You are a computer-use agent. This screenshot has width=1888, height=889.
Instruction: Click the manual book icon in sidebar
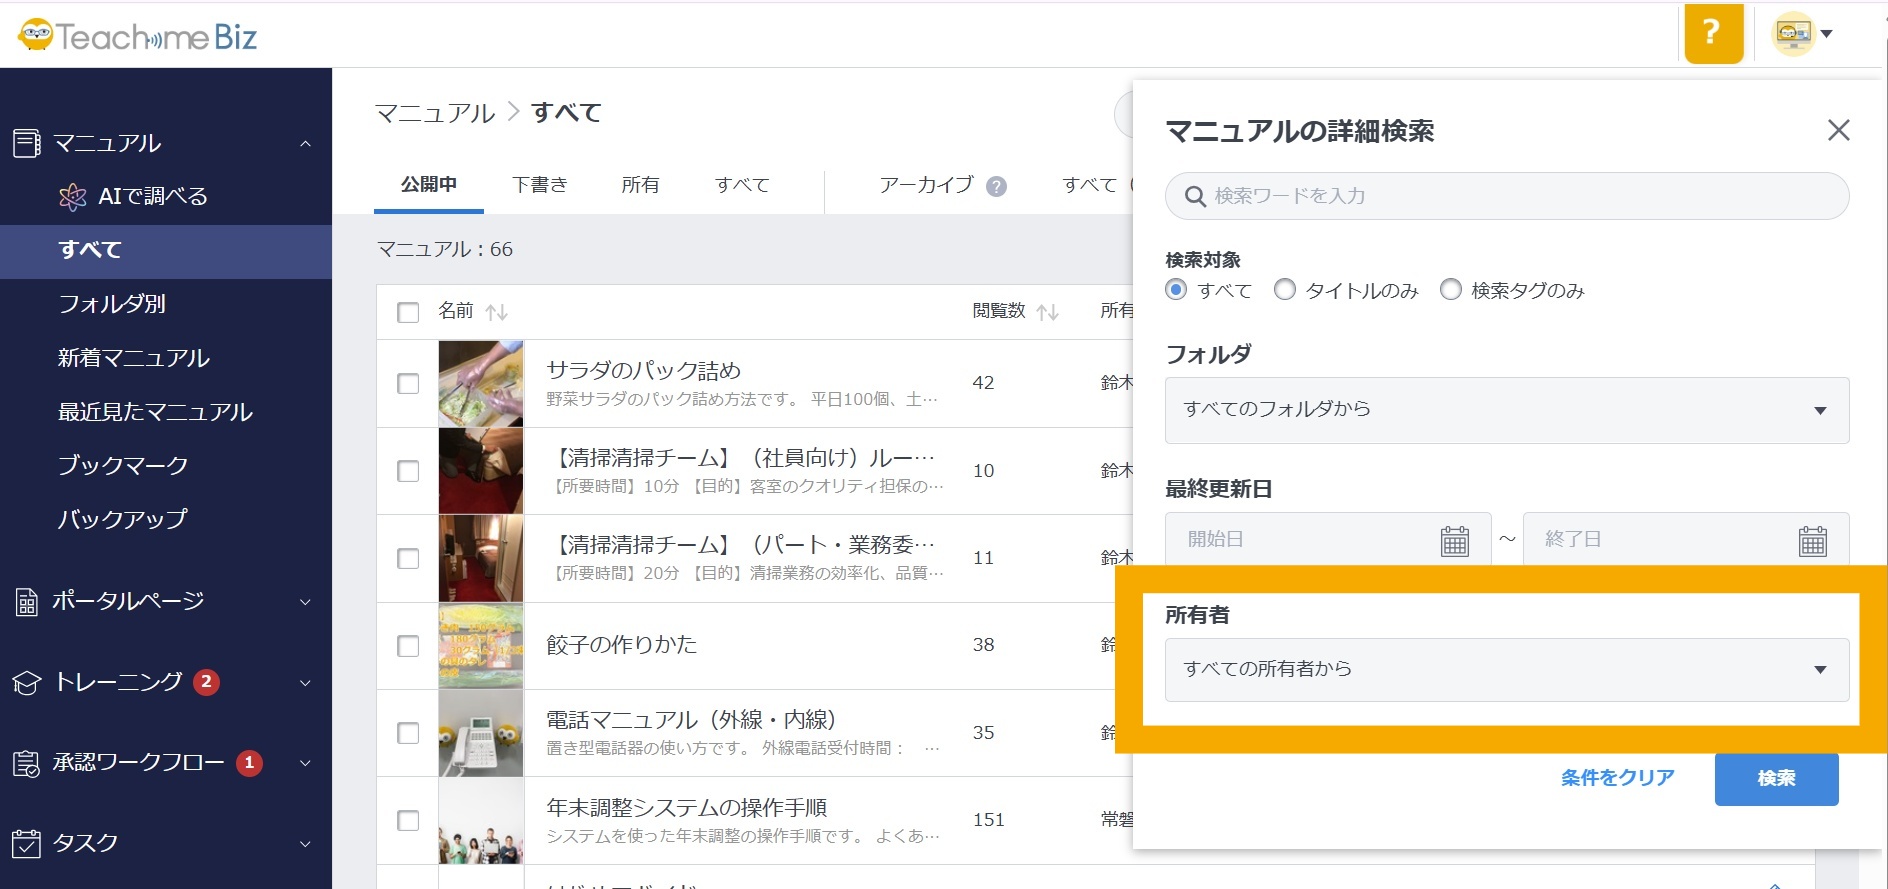coord(27,143)
